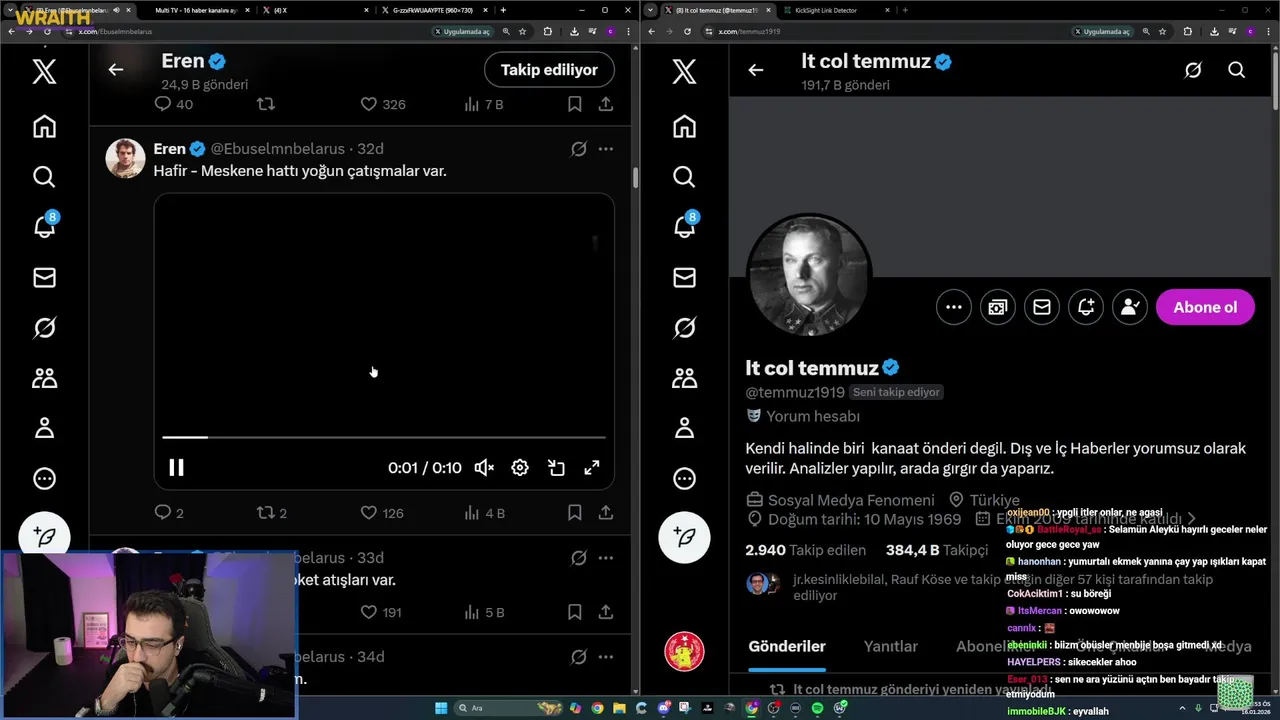Click X logo in right window sidebar
Screen dimensions: 1280x720
(x=684, y=72)
